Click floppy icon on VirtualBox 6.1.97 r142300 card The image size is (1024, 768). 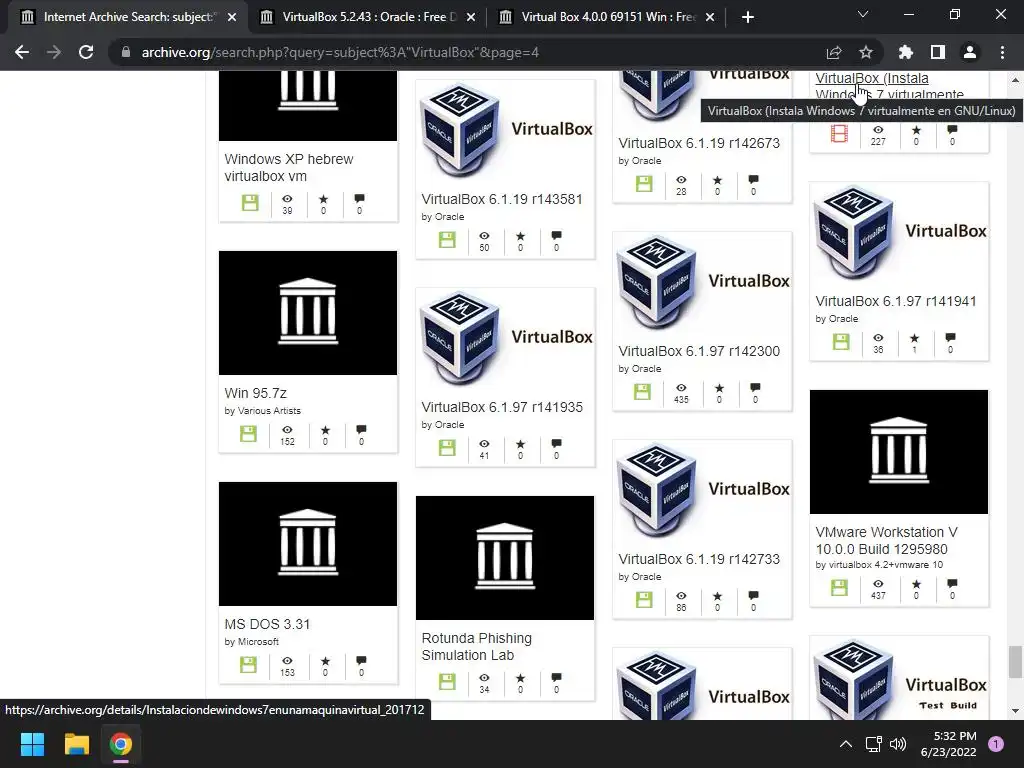pos(643,391)
